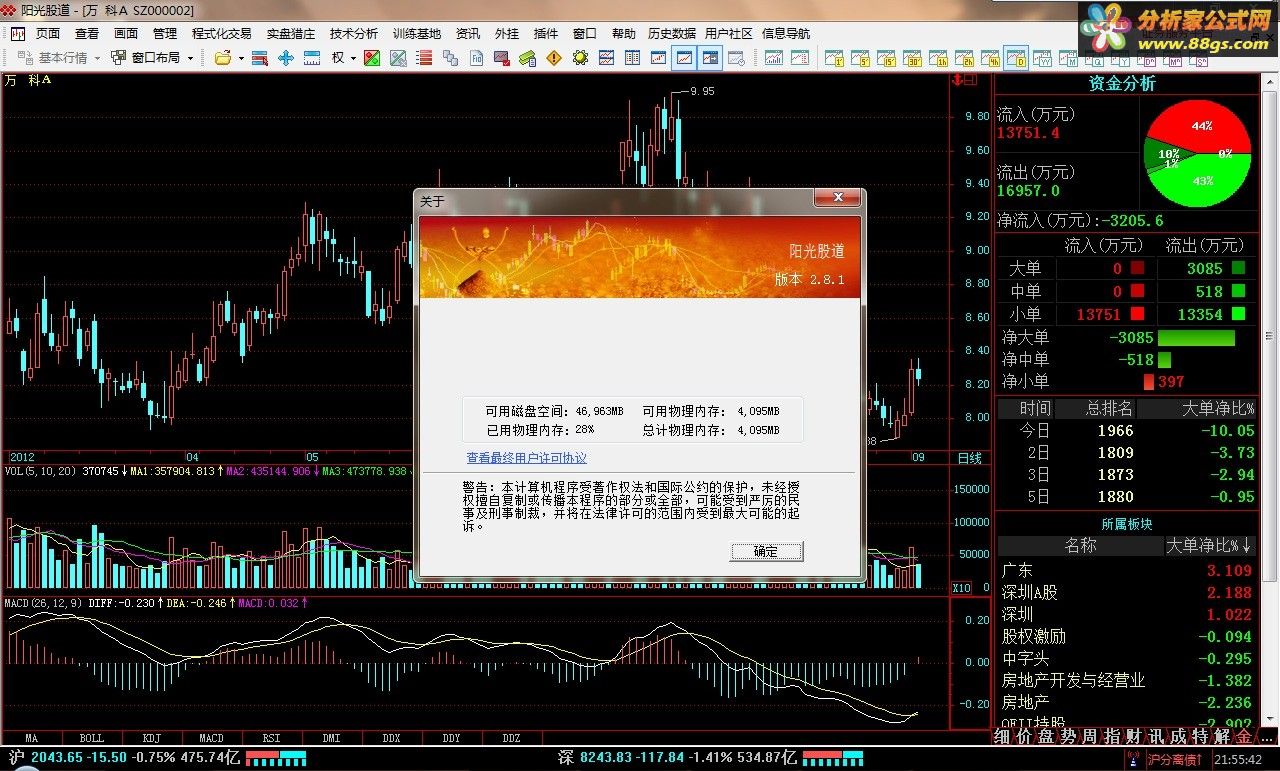This screenshot has width=1280, height=771.
Task: Click the green money bill toolbar icon
Action: tap(527, 58)
